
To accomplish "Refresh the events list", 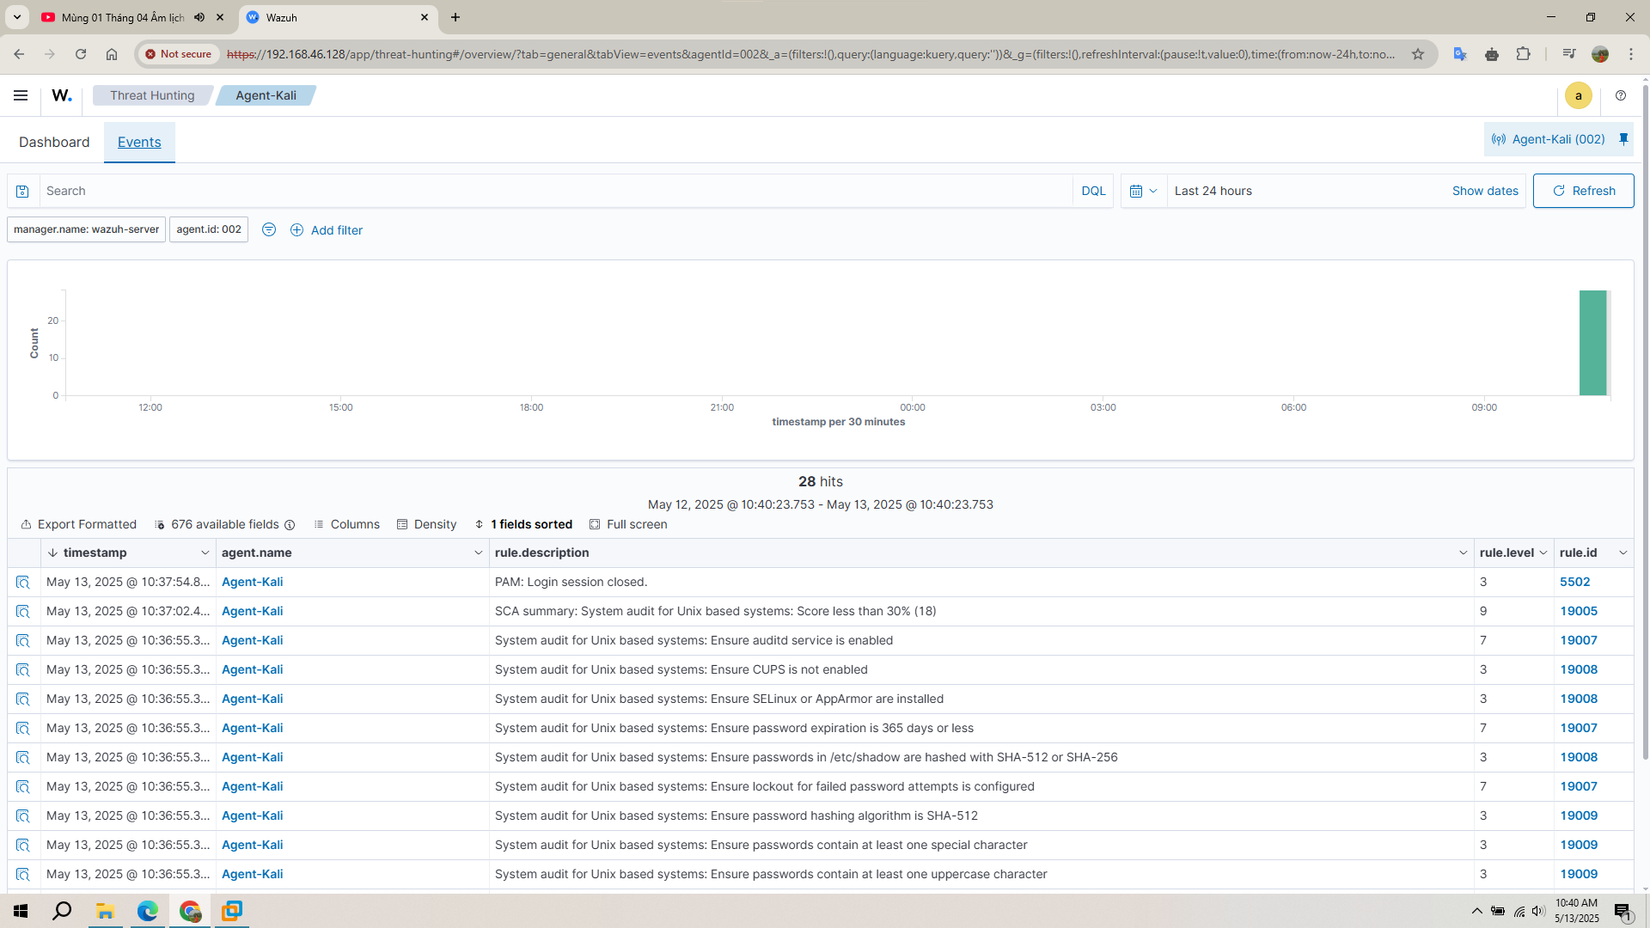I will tap(1583, 191).
